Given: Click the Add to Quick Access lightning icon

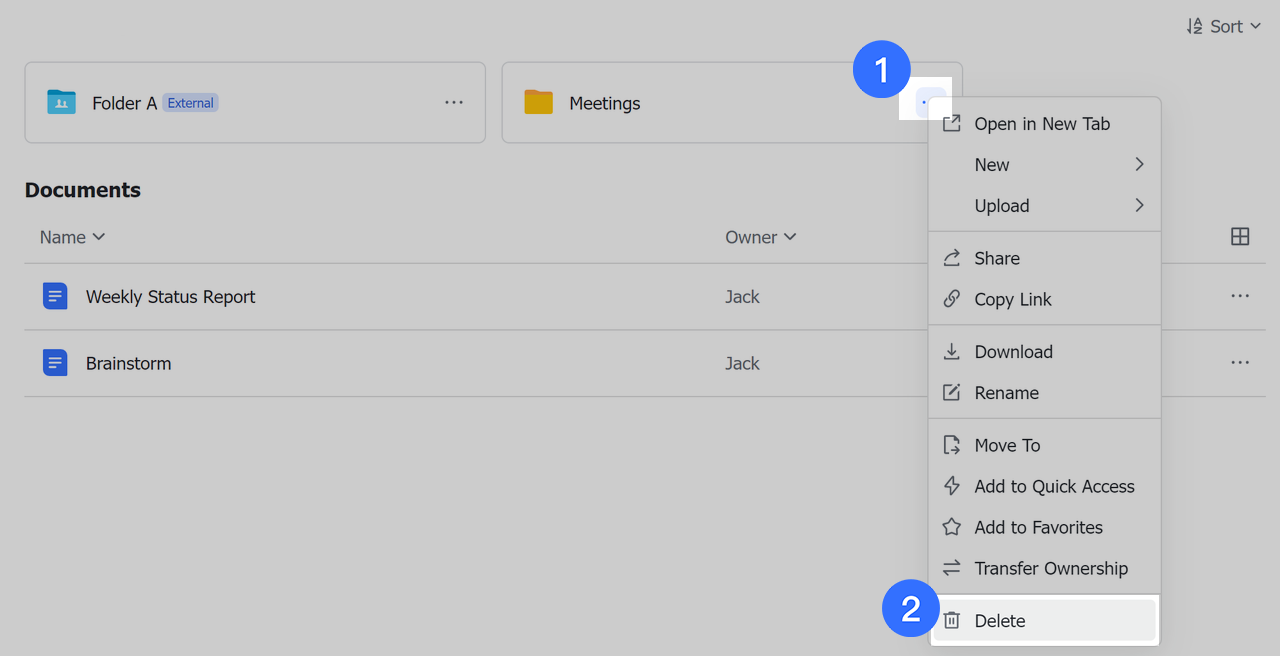Looking at the screenshot, I should [x=952, y=486].
